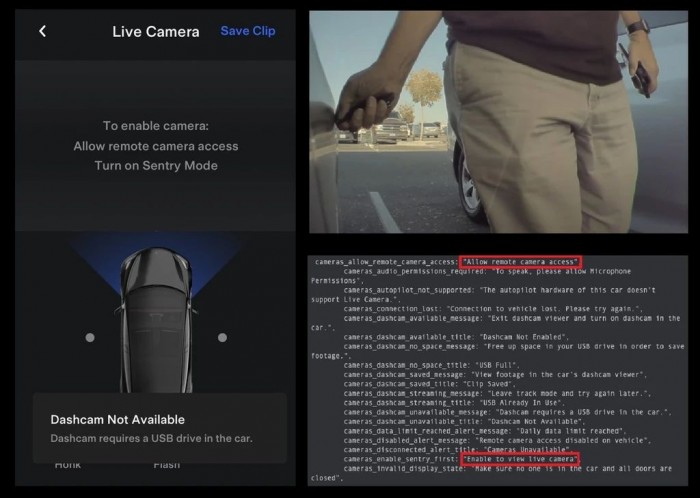The height and width of the screenshot is (498, 700).
Task: Click the Dashcam Not Available notification title
Action: pos(117,419)
